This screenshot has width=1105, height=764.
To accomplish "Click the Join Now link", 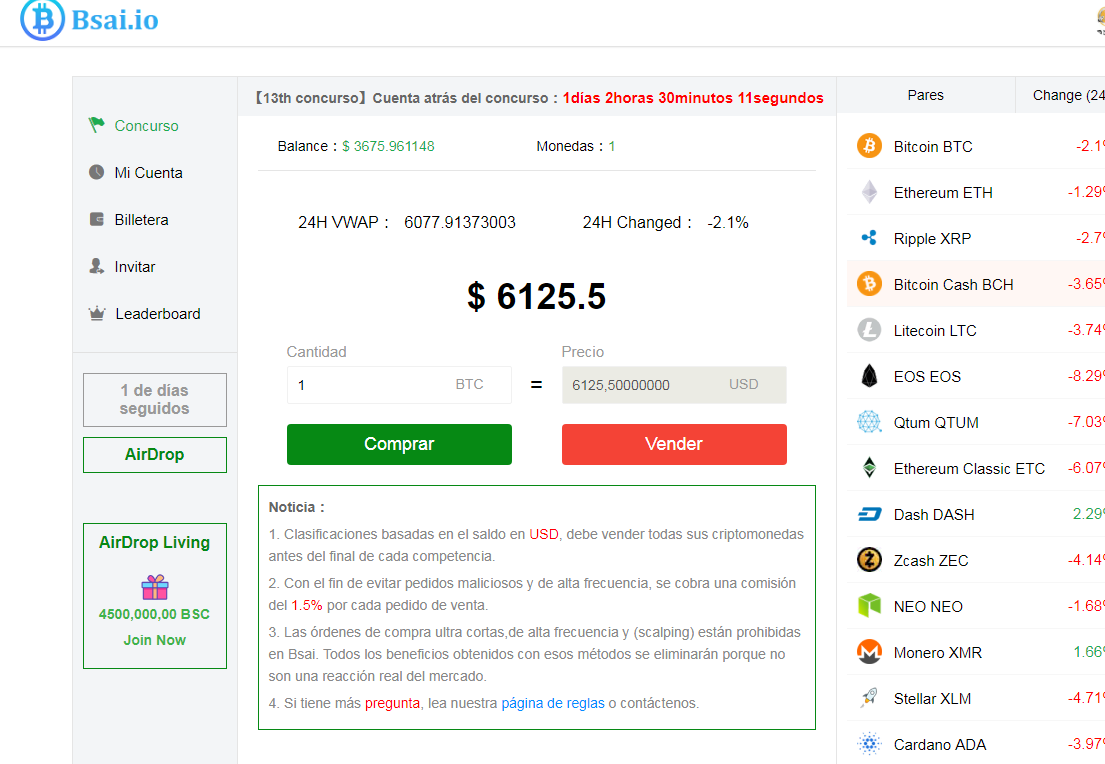I will click(154, 640).
